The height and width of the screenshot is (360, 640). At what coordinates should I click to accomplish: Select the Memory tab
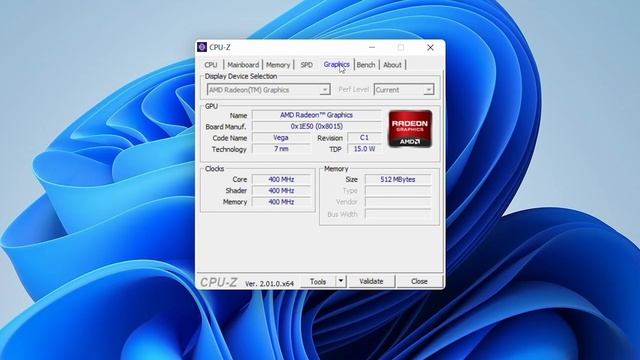pos(278,65)
